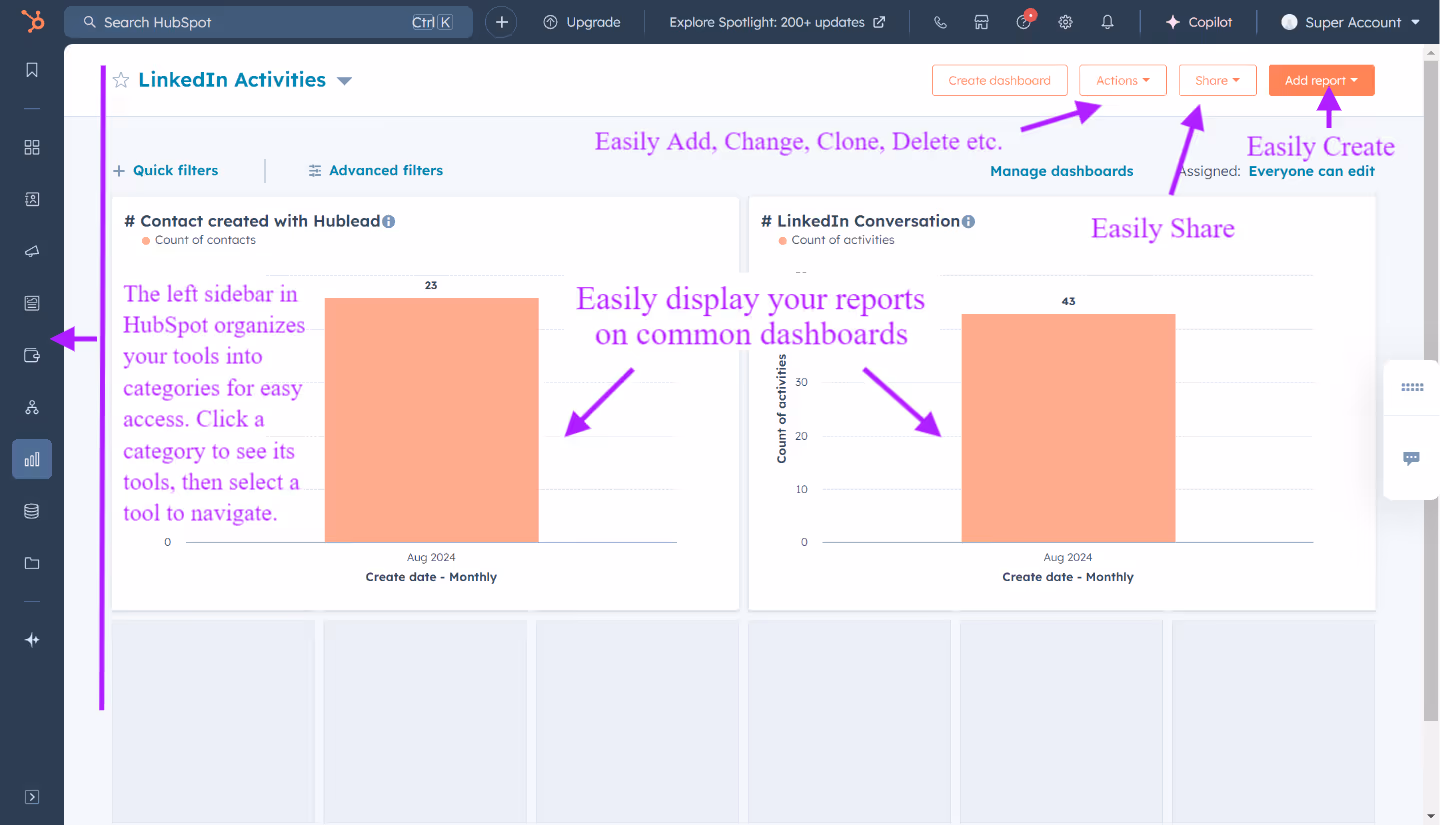Select the Contacts CRM icon in the sidebar
The height and width of the screenshot is (825, 1440).
[x=31, y=199]
